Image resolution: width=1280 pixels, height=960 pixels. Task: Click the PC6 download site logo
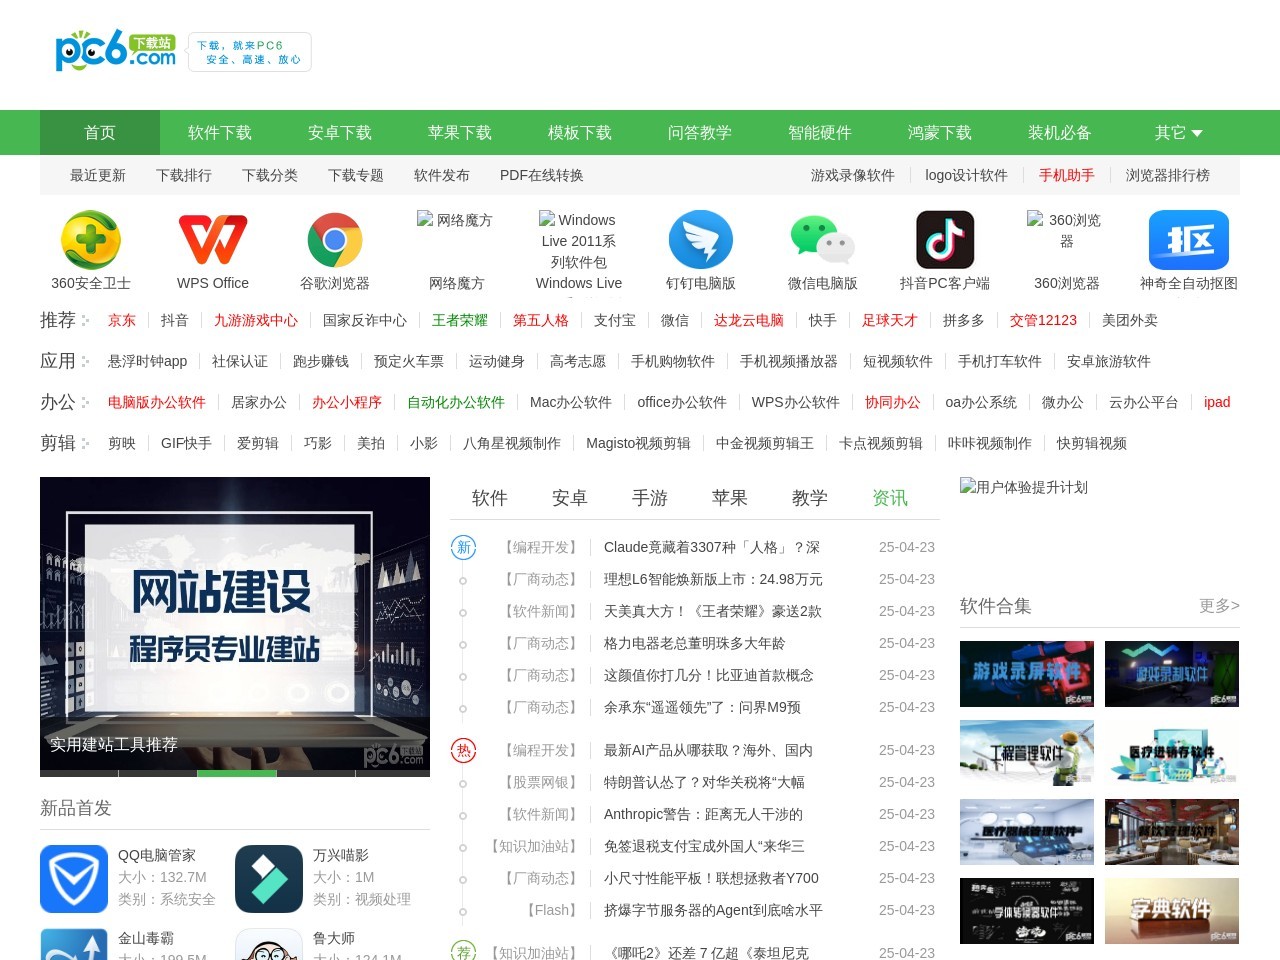coord(116,50)
